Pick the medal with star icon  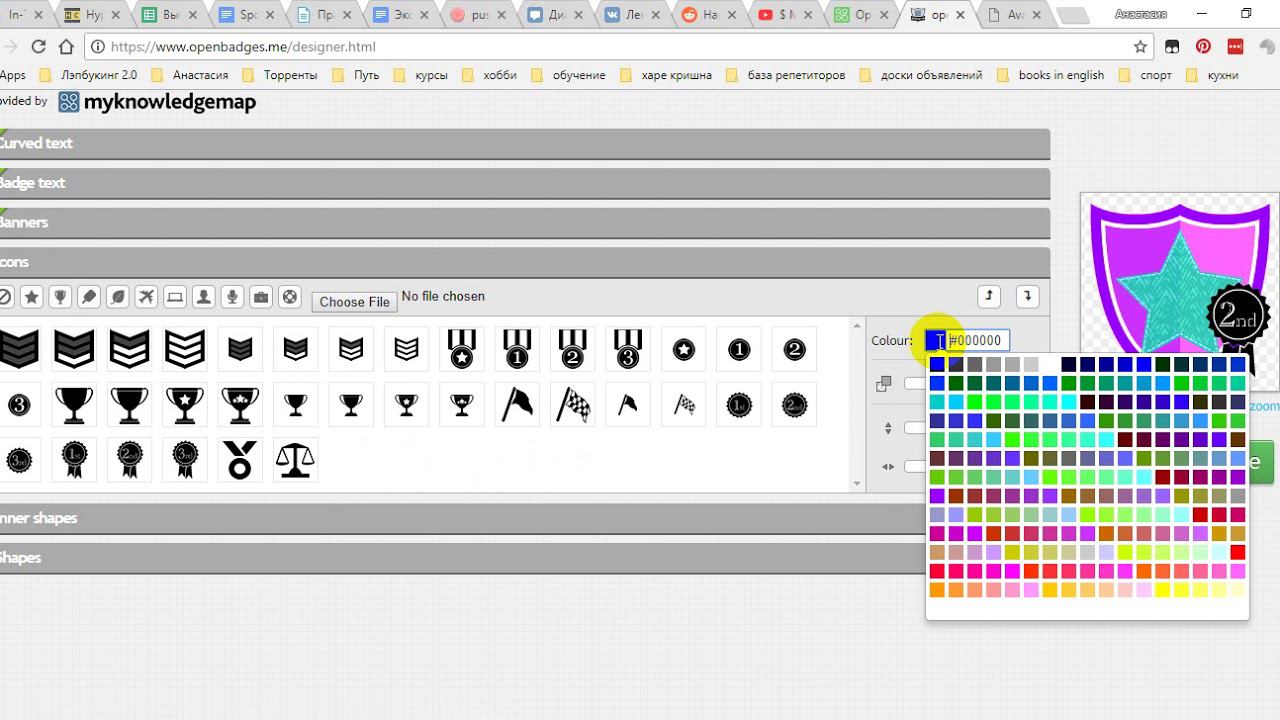coord(461,349)
